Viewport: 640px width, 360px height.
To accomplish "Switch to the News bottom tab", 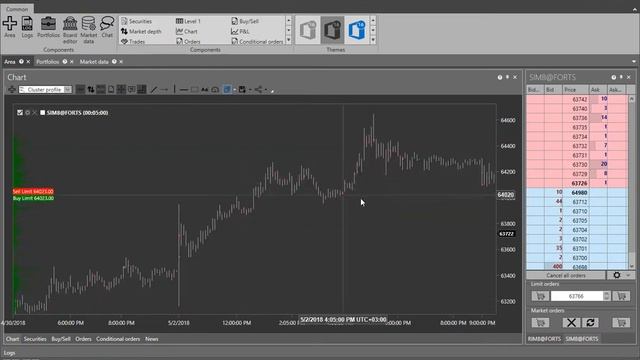I will point(151,339).
